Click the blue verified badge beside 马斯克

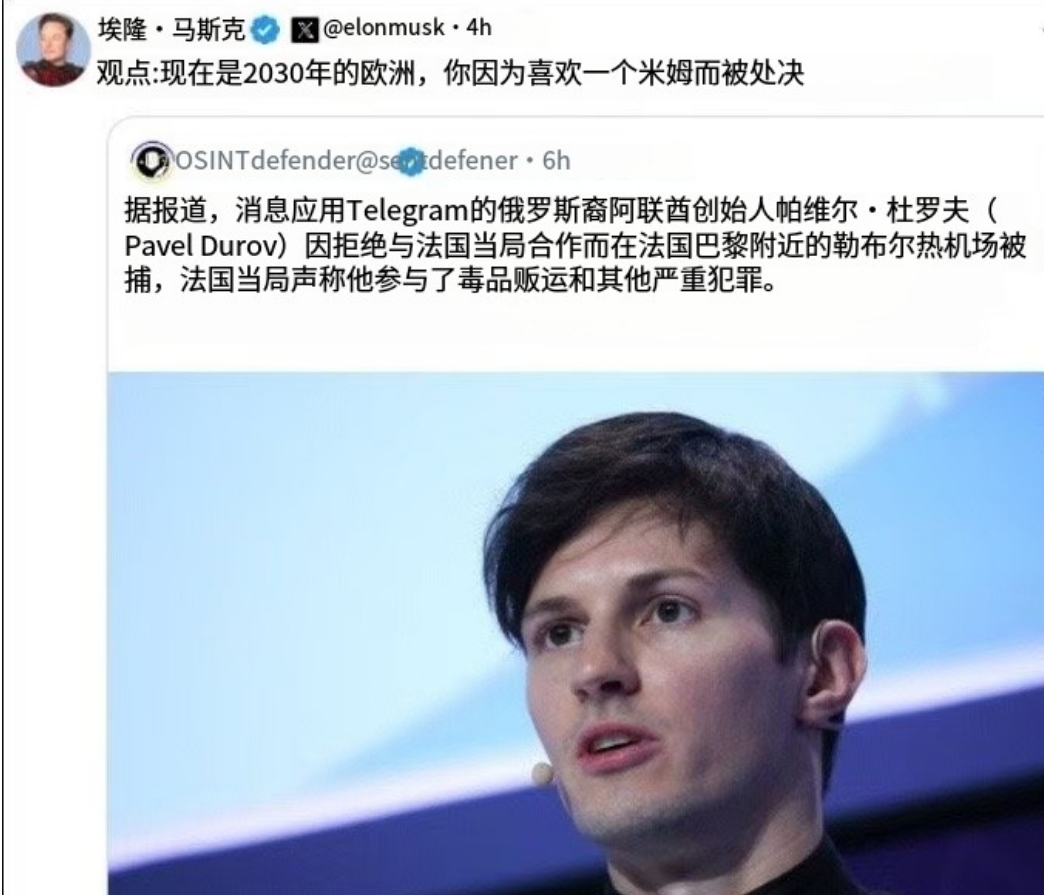266,29
